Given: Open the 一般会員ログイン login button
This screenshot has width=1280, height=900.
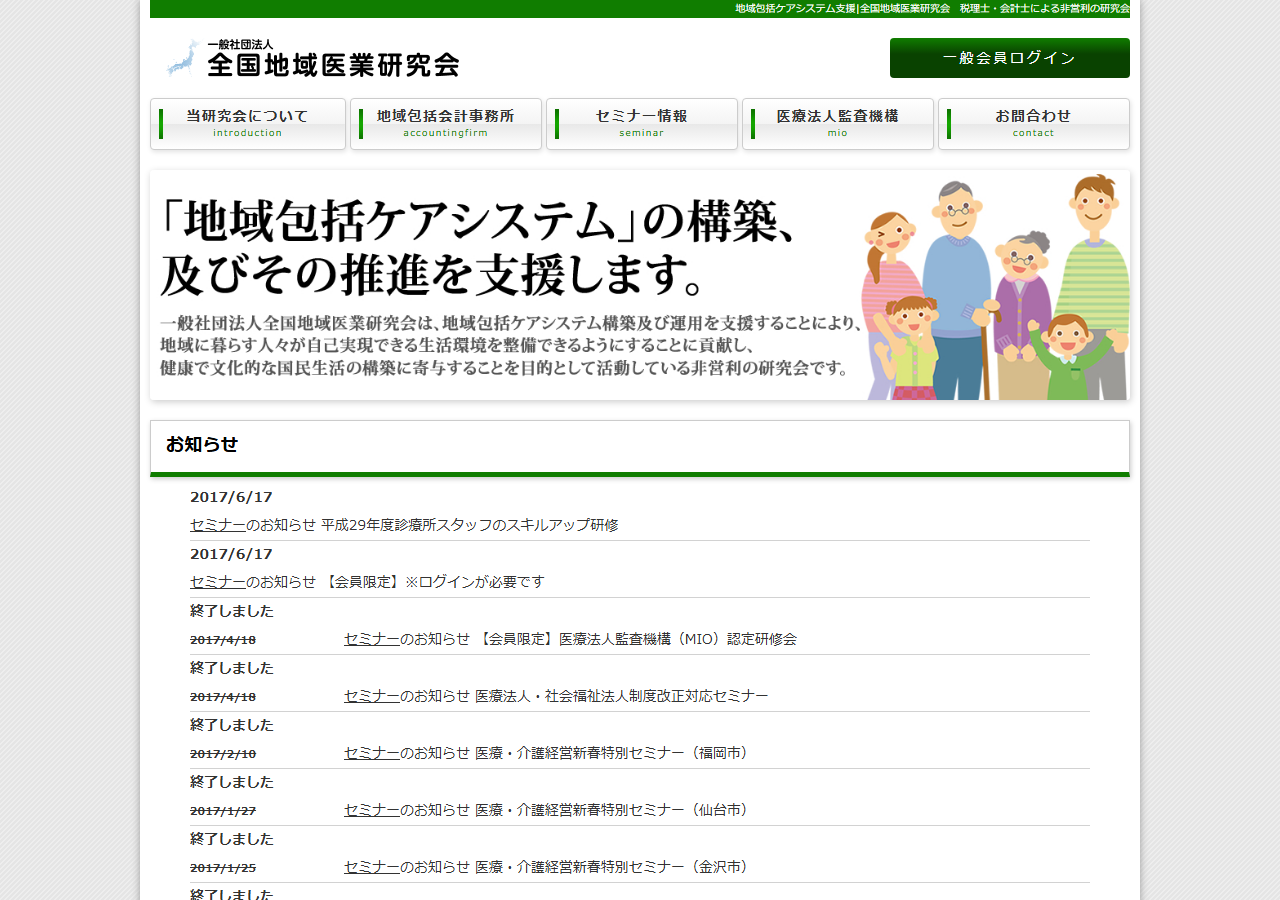Looking at the screenshot, I should pyautogui.click(x=1010, y=58).
